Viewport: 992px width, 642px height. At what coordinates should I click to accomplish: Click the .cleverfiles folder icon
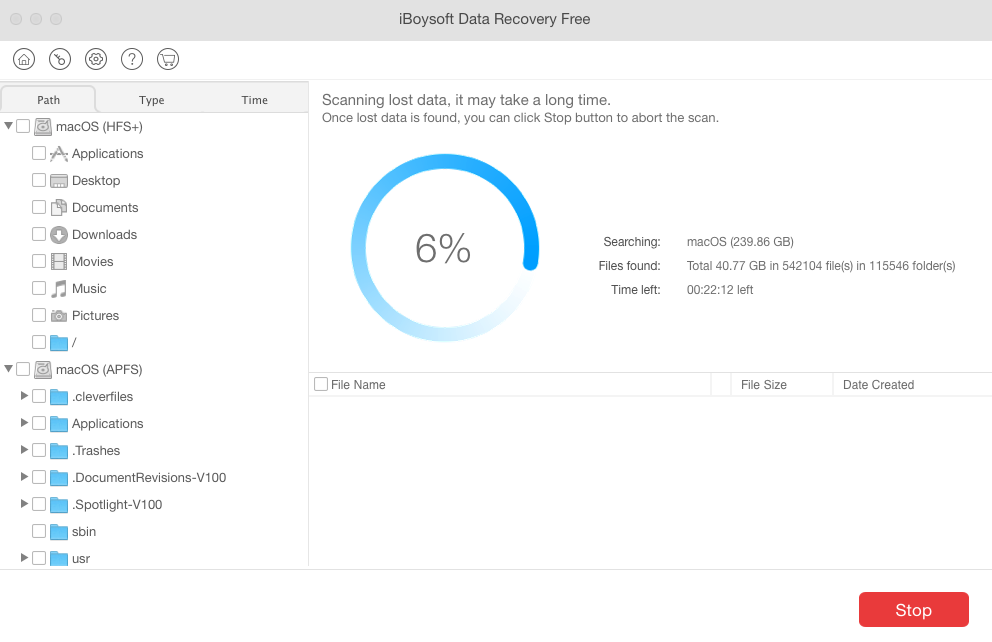pyautogui.click(x=59, y=397)
